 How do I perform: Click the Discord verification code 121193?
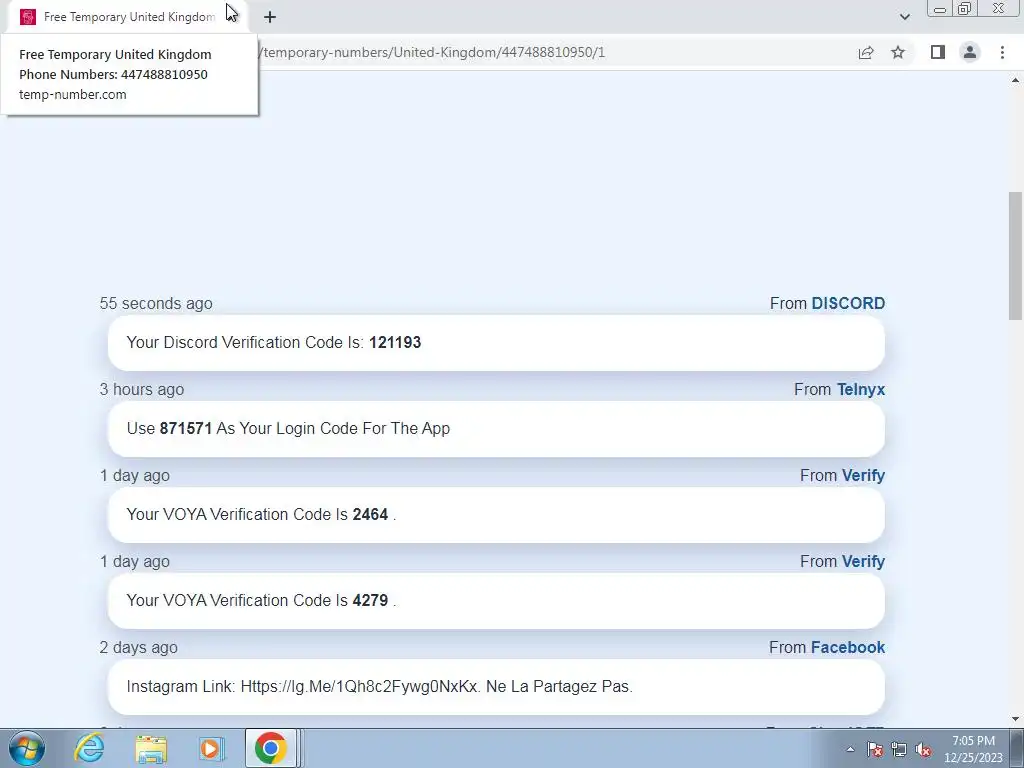(395, 343)
